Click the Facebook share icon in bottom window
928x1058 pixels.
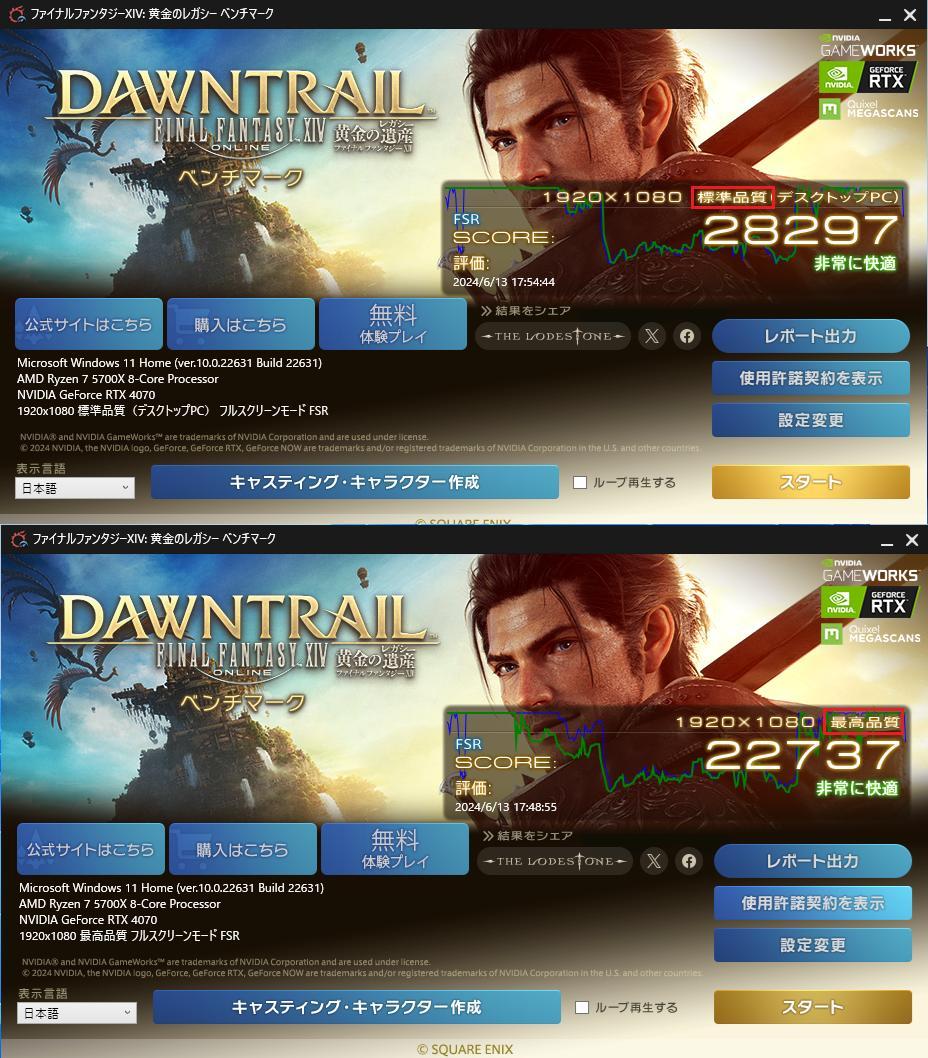point(689,861)
